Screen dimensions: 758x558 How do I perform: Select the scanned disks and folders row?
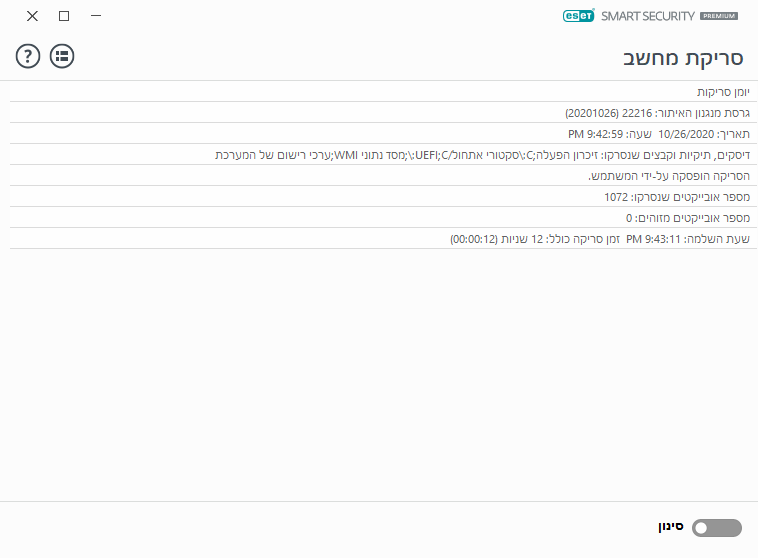point(383,155)
